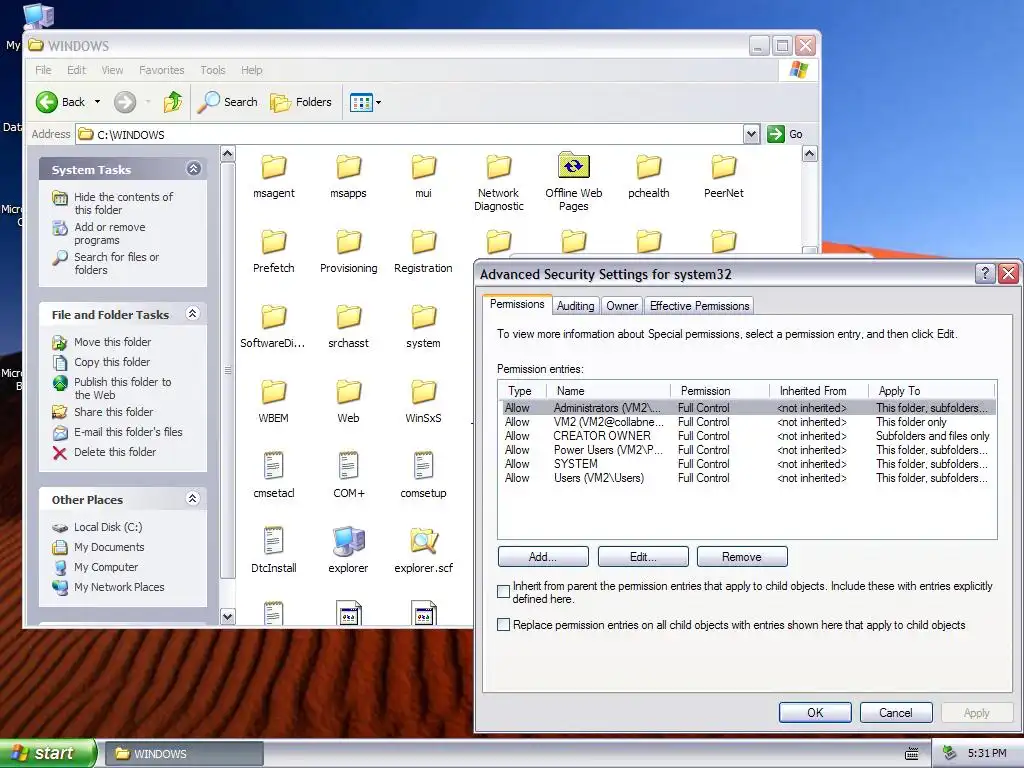Screen dimensions: 1024x768
Task: Click the system tray clock
Action: point(987,754)
